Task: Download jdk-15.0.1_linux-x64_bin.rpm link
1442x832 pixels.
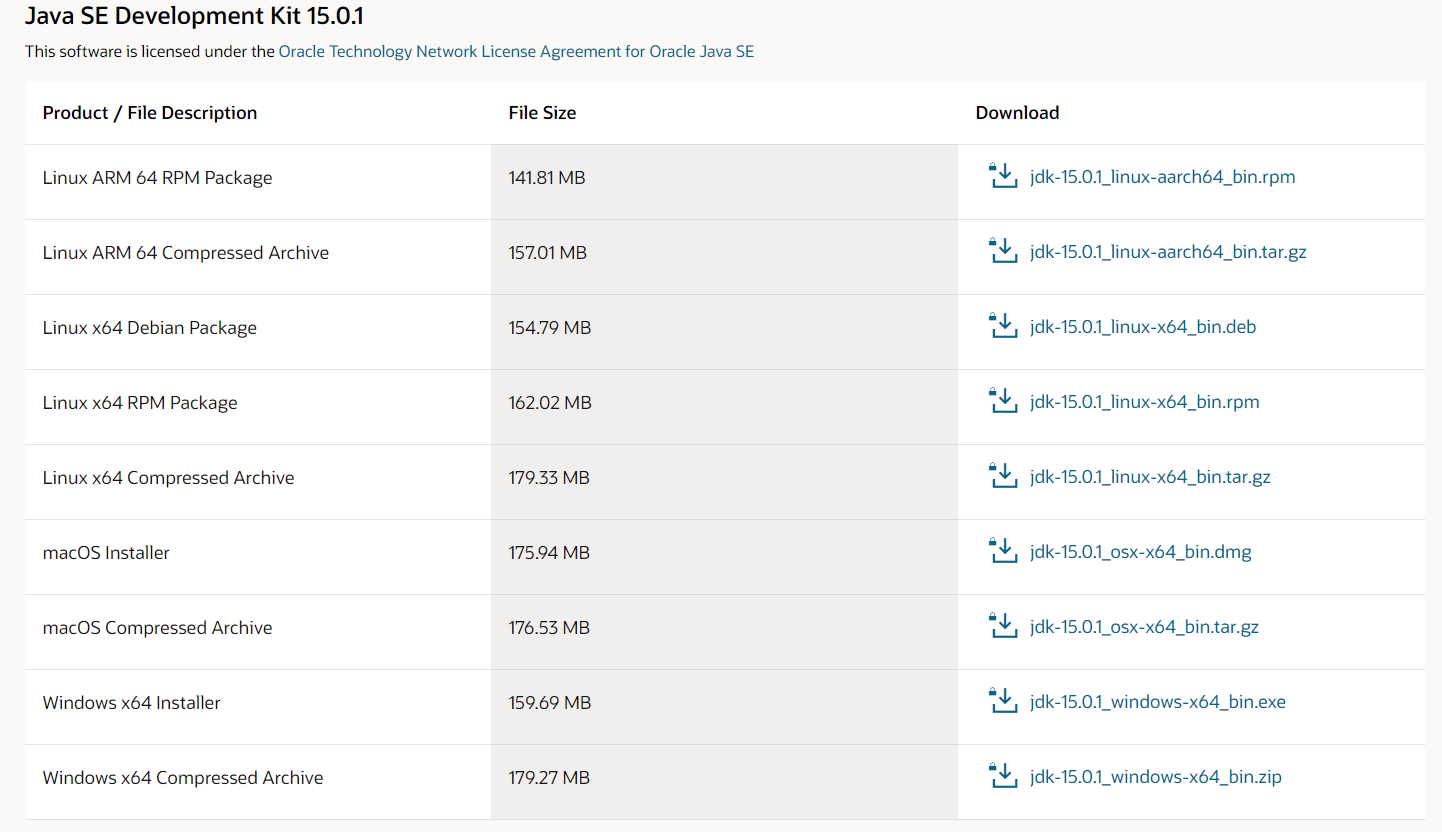Action: 1144,402
